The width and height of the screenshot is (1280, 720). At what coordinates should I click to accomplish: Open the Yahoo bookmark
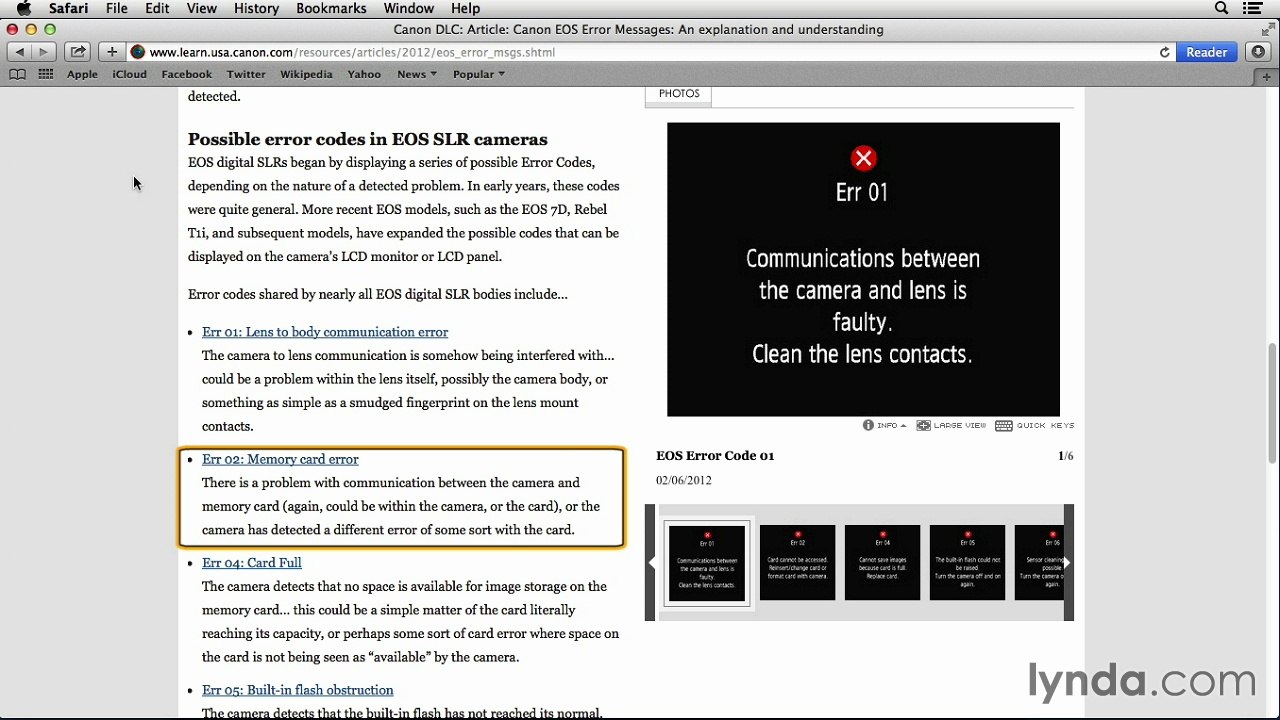[x=364, y=74]
